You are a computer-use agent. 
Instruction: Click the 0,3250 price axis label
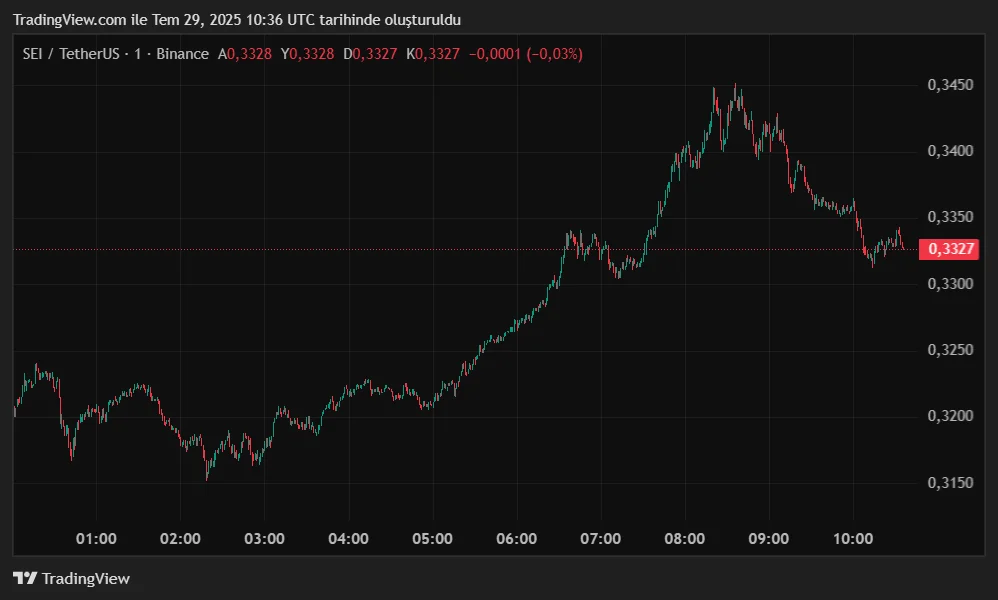[950, 349]
